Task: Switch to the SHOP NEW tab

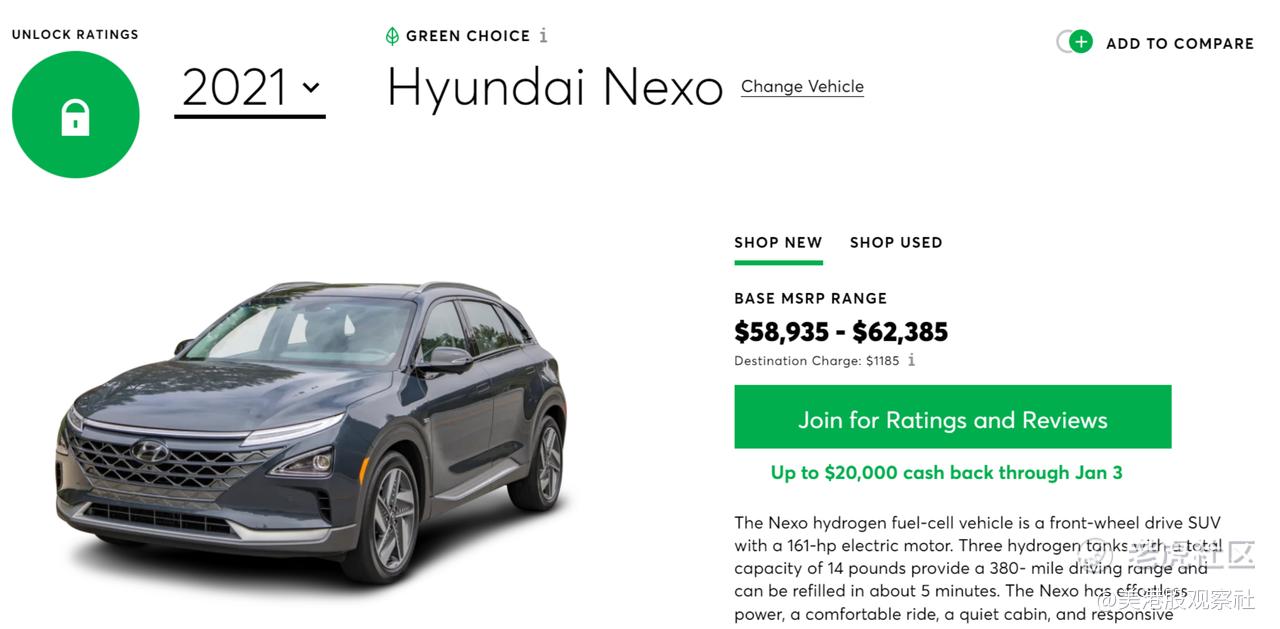Action: (778, 243)
